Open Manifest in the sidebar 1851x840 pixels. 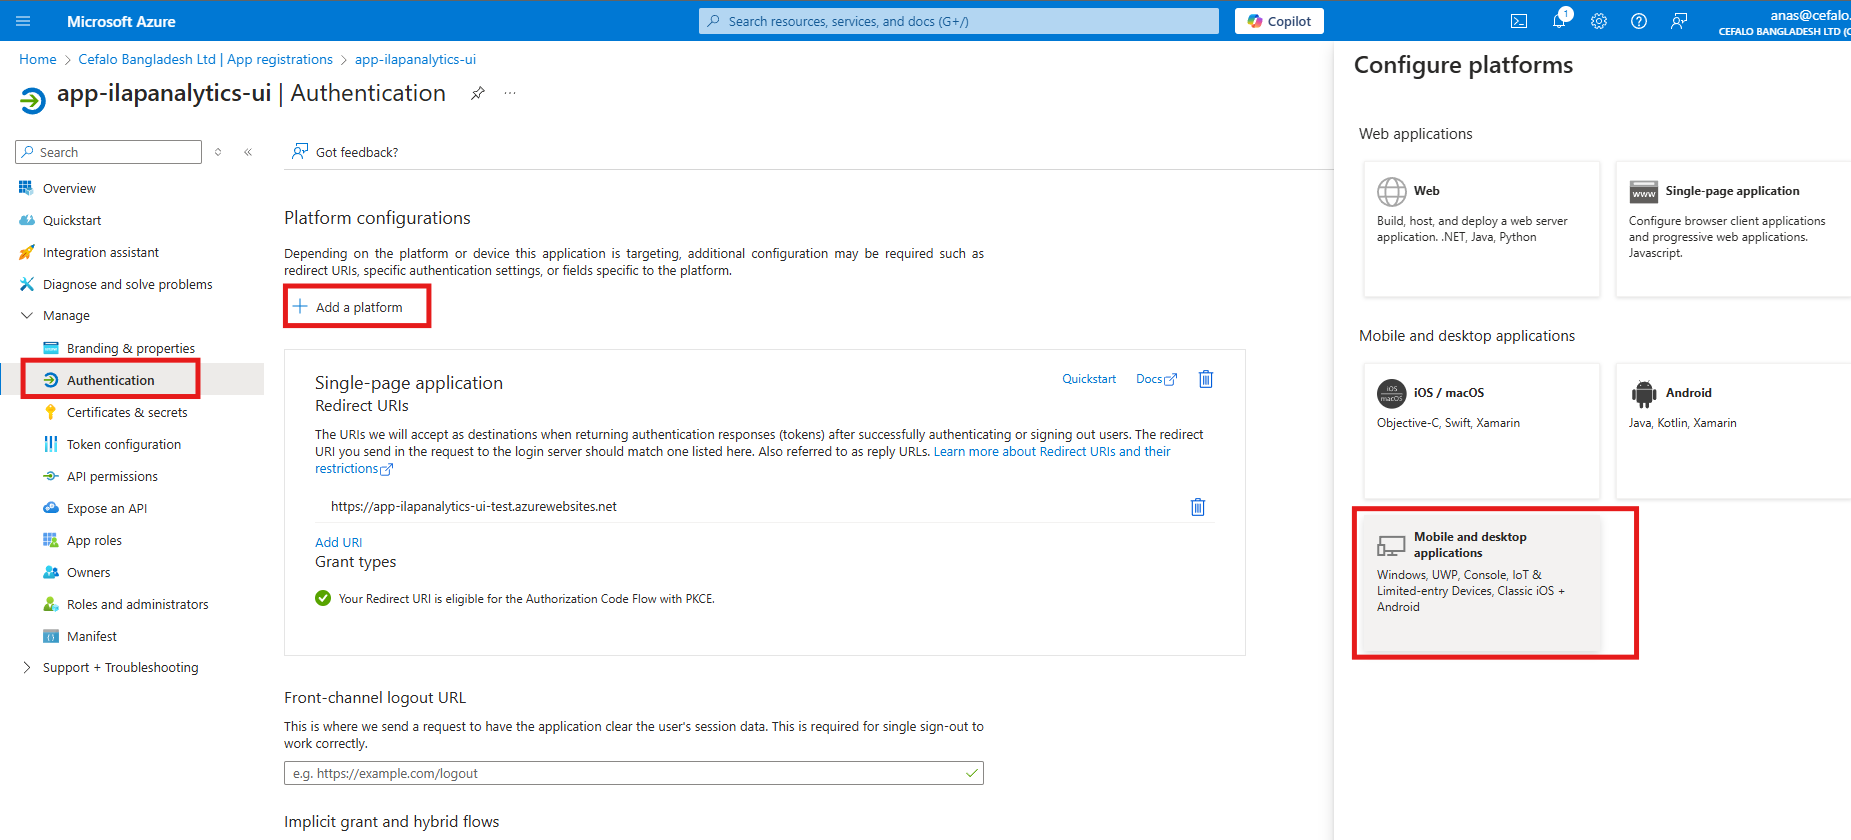pyautogui.click(x=91, y=636)
